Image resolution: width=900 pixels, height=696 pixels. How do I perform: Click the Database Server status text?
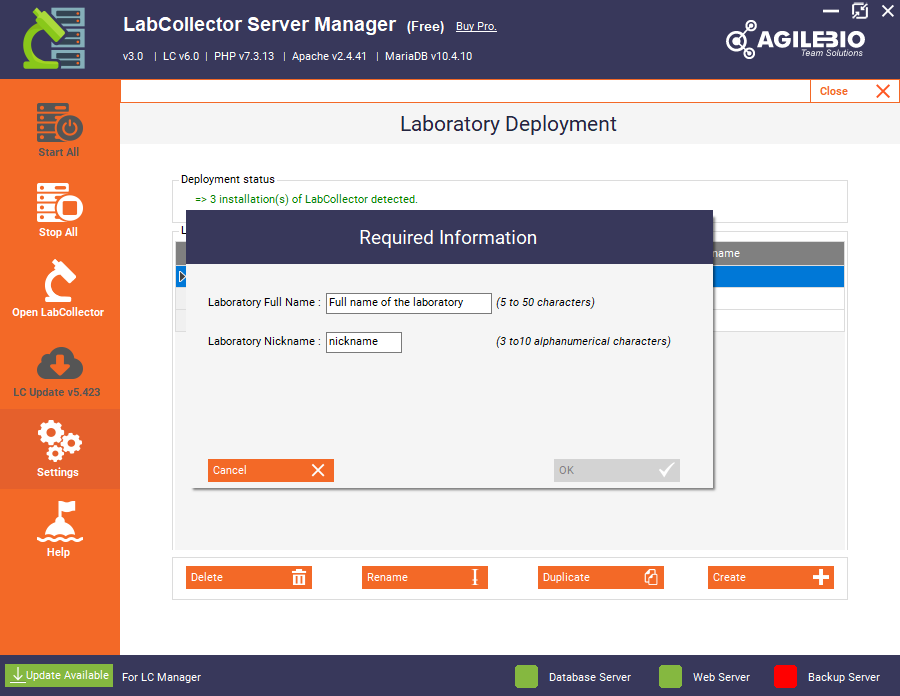click(590, 677)
